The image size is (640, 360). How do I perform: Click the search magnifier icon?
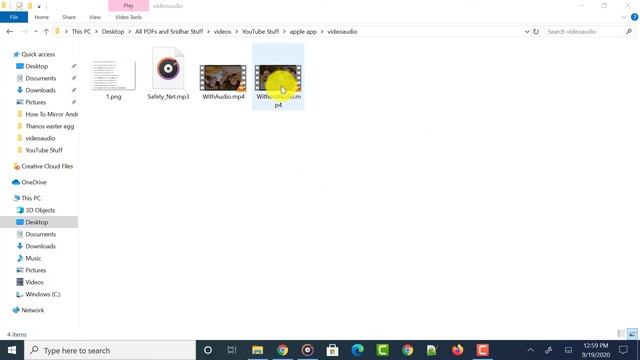click(629, 31)
